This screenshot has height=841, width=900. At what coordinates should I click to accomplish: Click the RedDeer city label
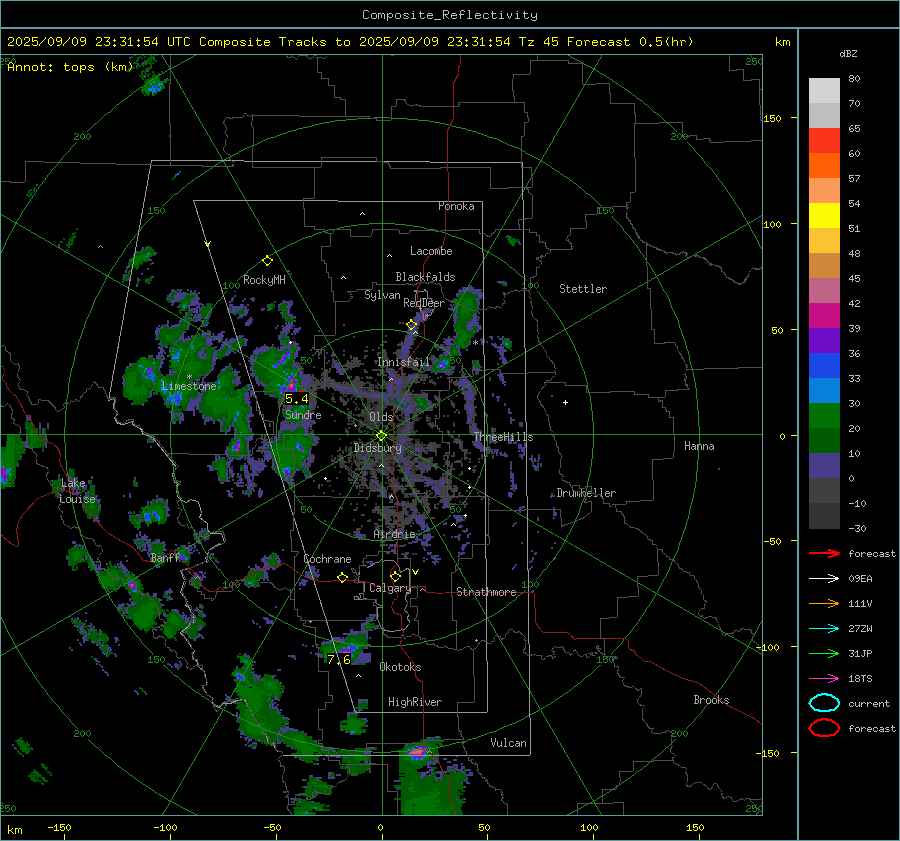424,303
